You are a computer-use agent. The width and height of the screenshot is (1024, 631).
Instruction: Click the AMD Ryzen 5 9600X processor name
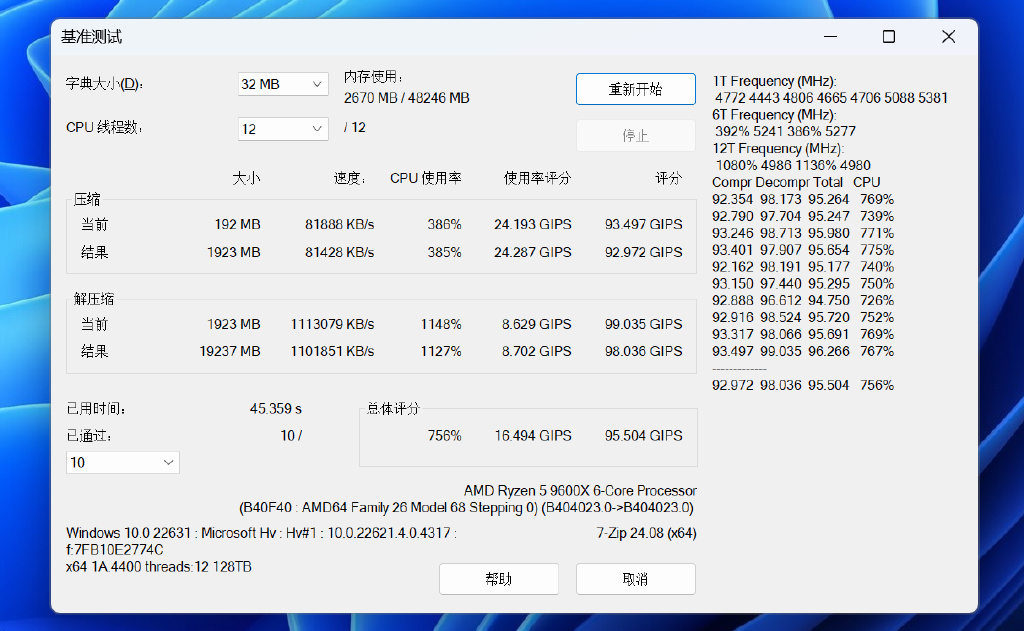point(581,491)
